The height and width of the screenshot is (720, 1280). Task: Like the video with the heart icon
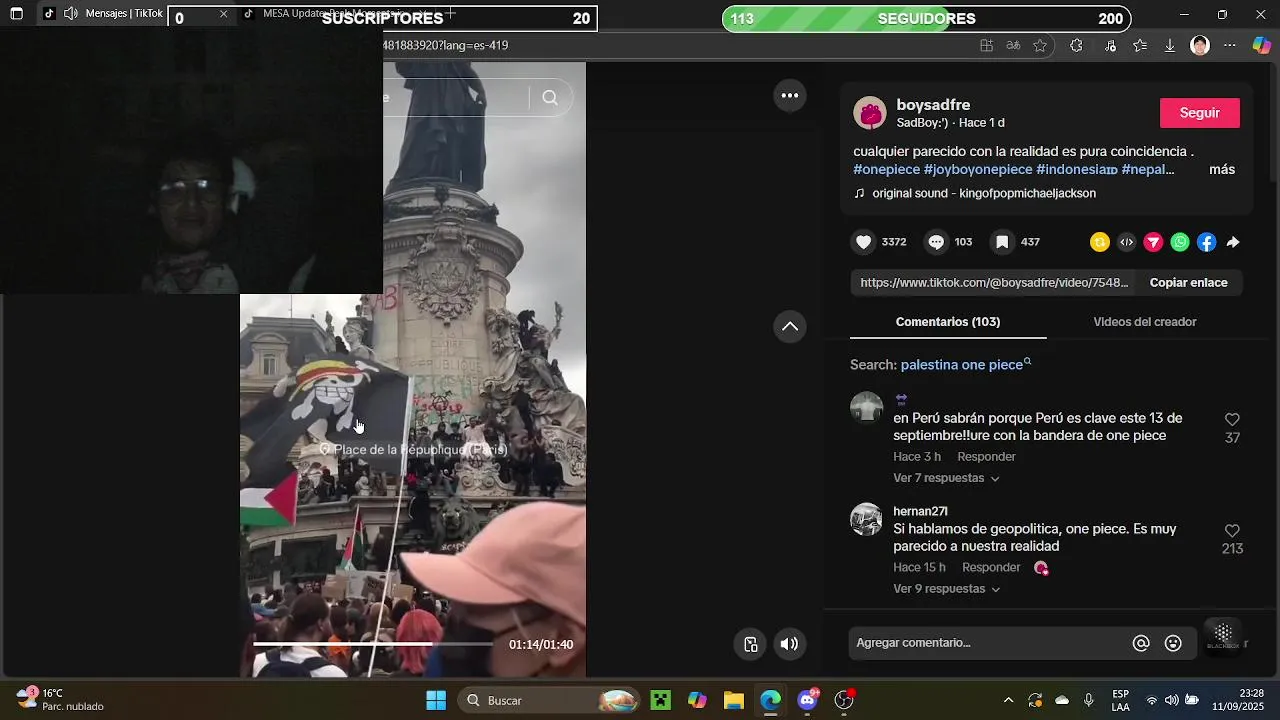[864, 242]
